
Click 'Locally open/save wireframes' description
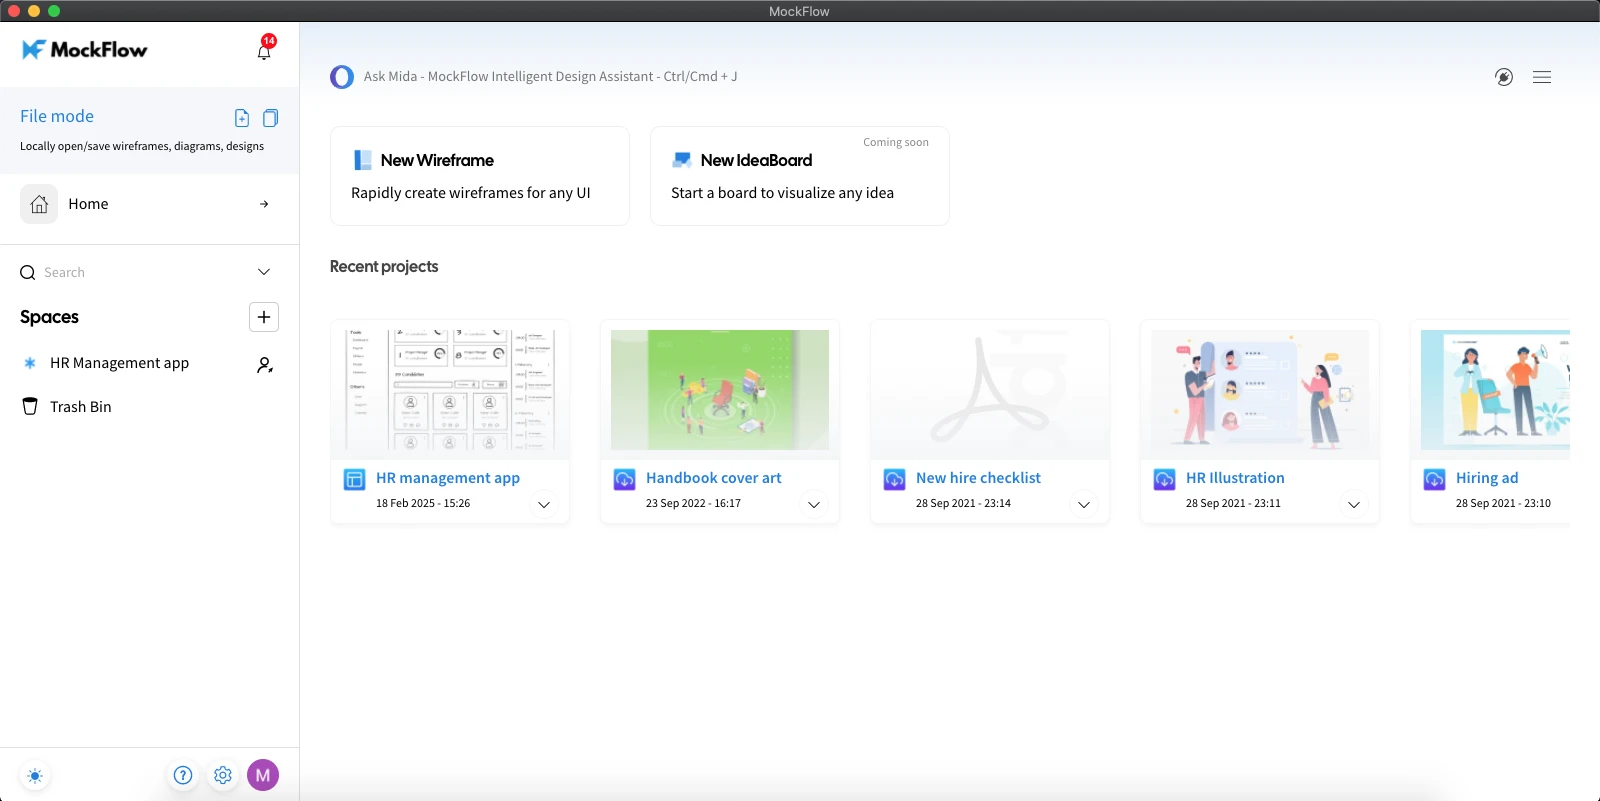point(142,146)
